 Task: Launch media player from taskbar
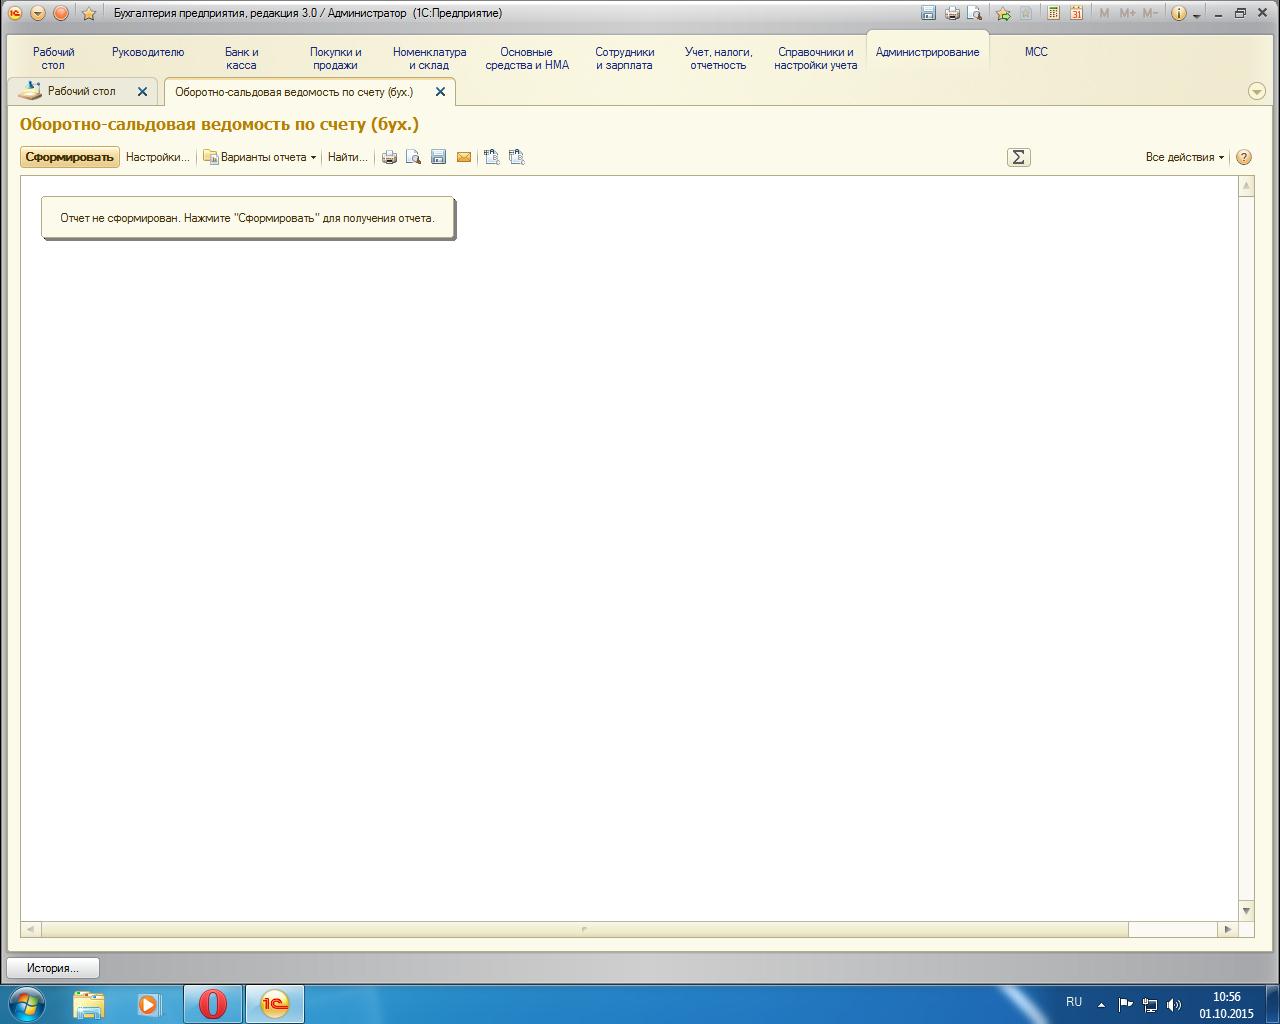point(149,1004)
